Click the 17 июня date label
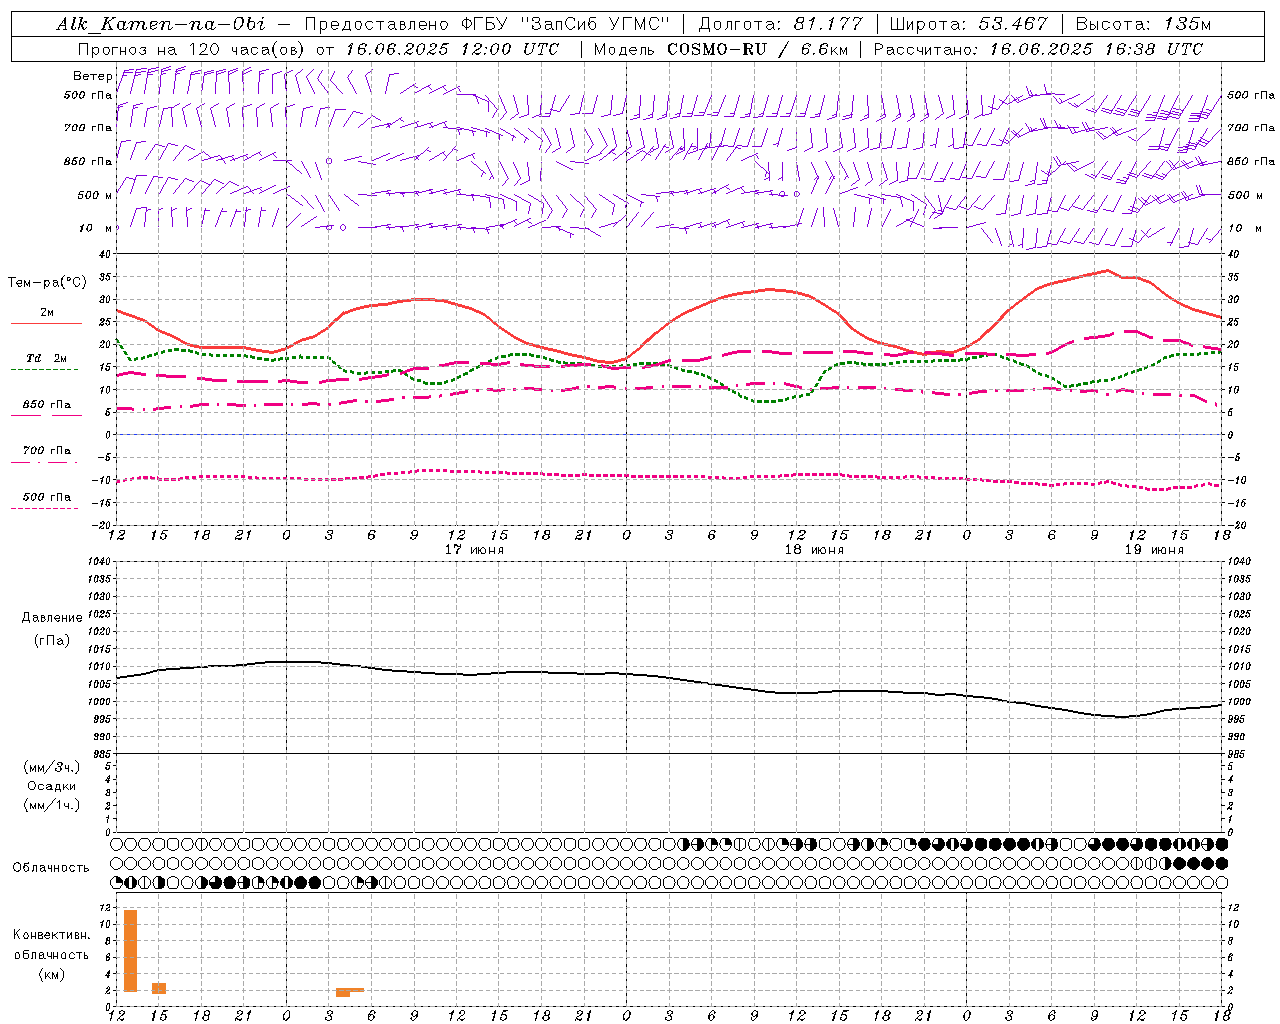Screen dimensions: 1280x1024 [474, 550]
